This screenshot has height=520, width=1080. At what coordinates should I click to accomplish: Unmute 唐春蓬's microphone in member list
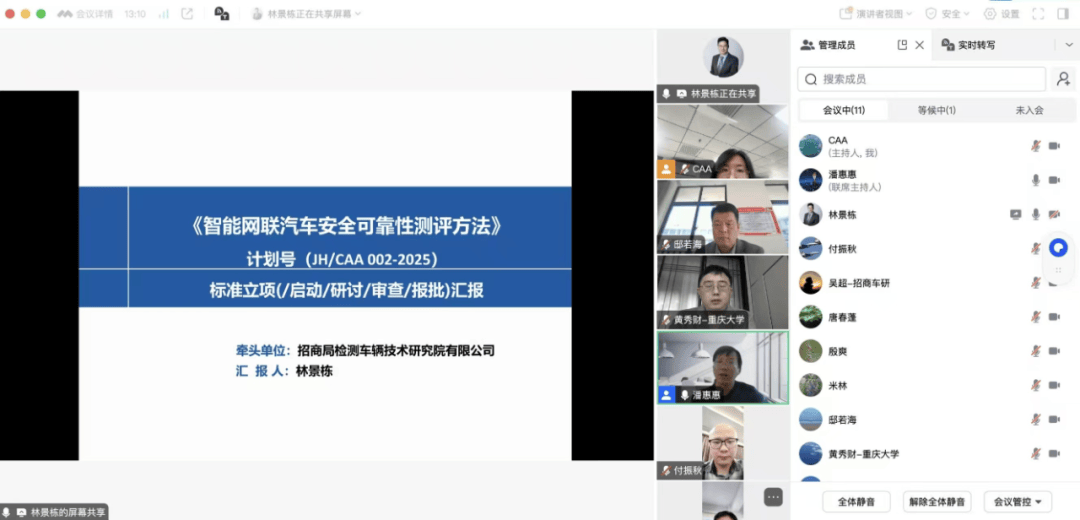click(x=1036, y=317)
